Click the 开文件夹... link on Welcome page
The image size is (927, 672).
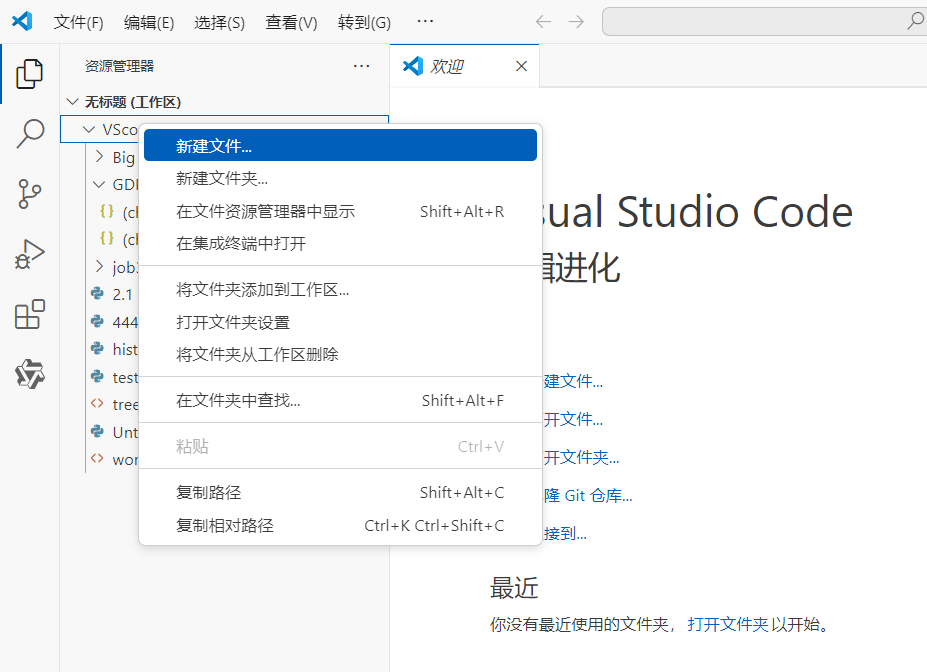(581, 457)
